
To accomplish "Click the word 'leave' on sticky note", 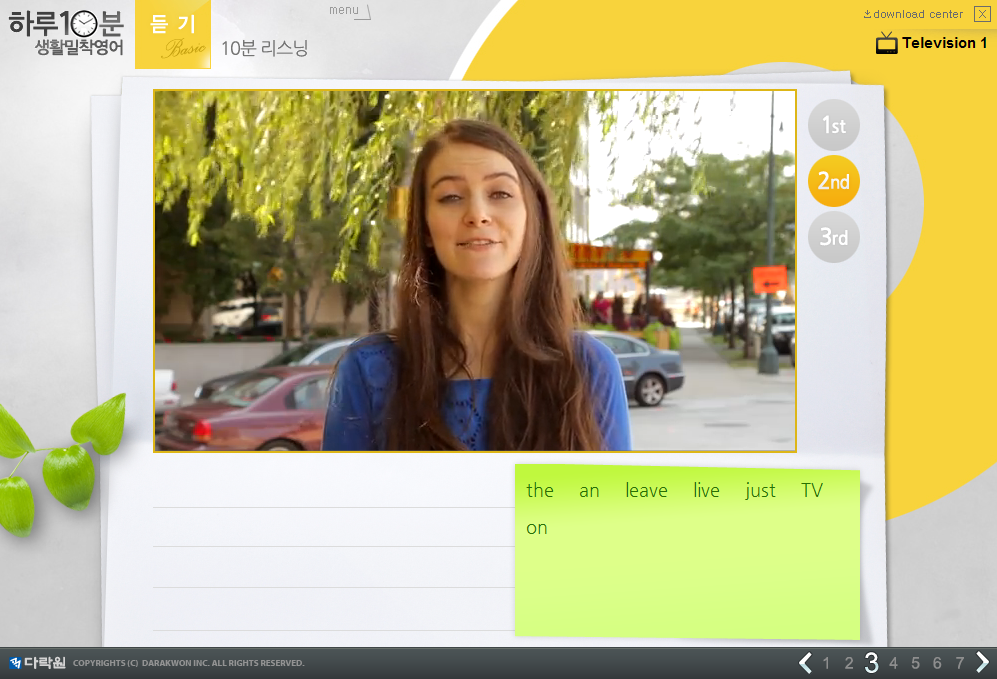I will pos(646,490).
